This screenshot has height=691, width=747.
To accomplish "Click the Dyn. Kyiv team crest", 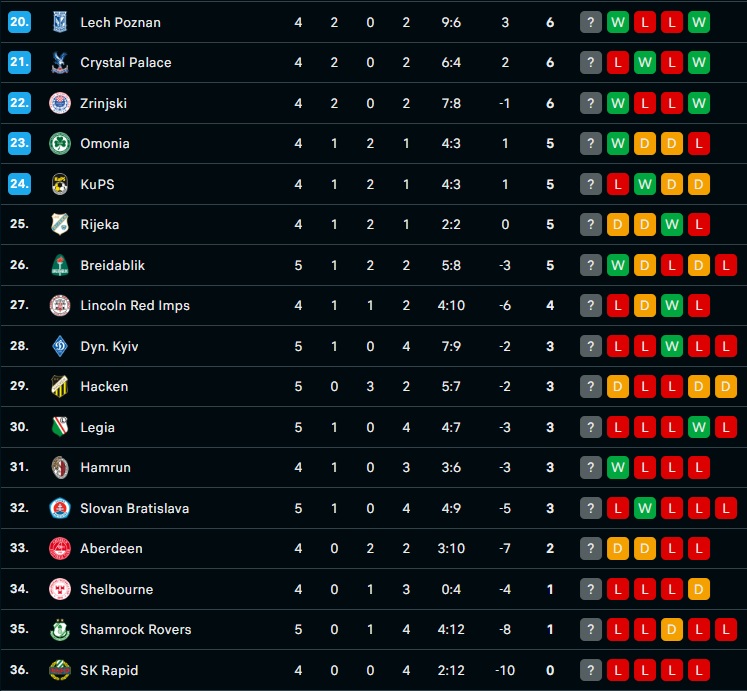I will [x=60, y=346].
